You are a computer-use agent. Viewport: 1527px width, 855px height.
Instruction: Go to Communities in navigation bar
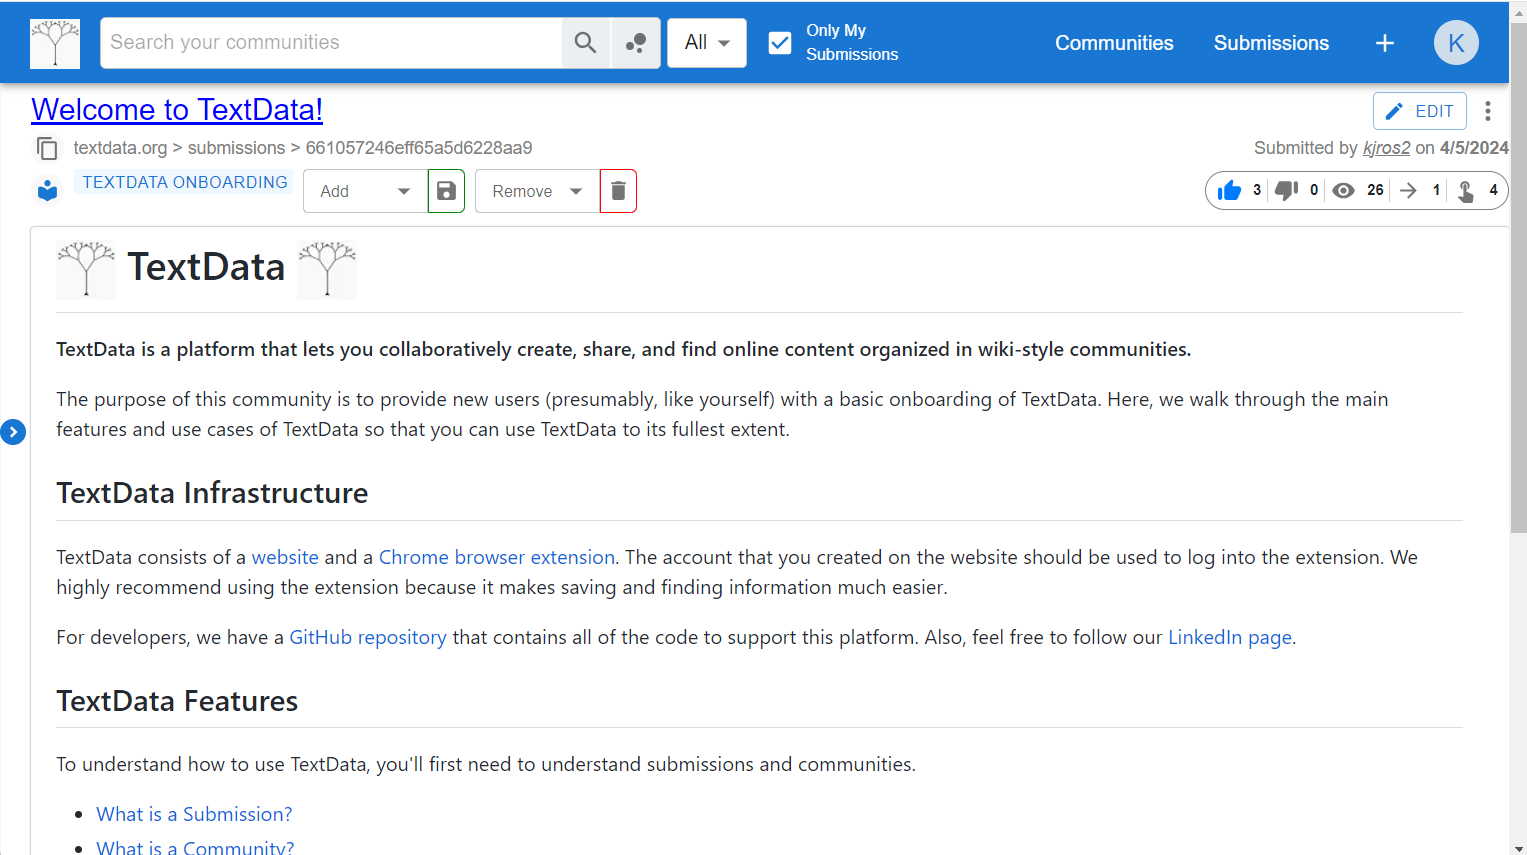1114,43
